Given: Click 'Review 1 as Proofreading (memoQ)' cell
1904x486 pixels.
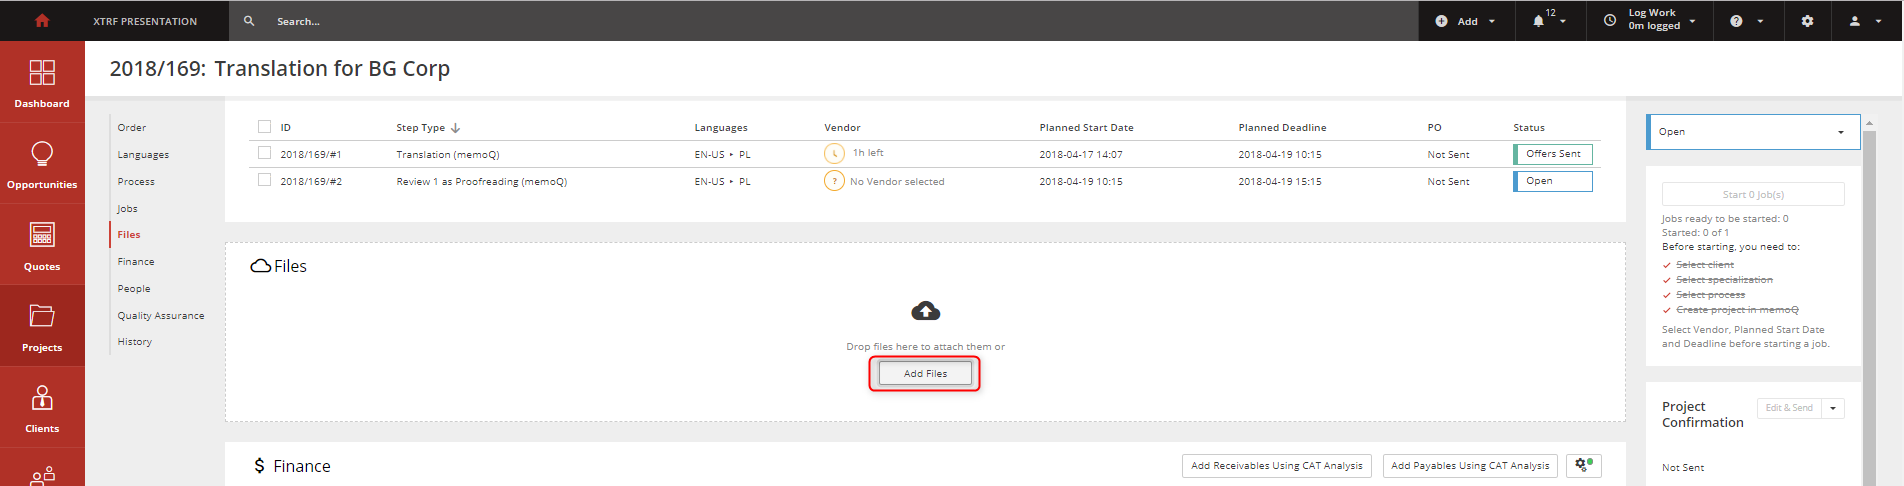Looking at the screenshot, I should point(482,182).
